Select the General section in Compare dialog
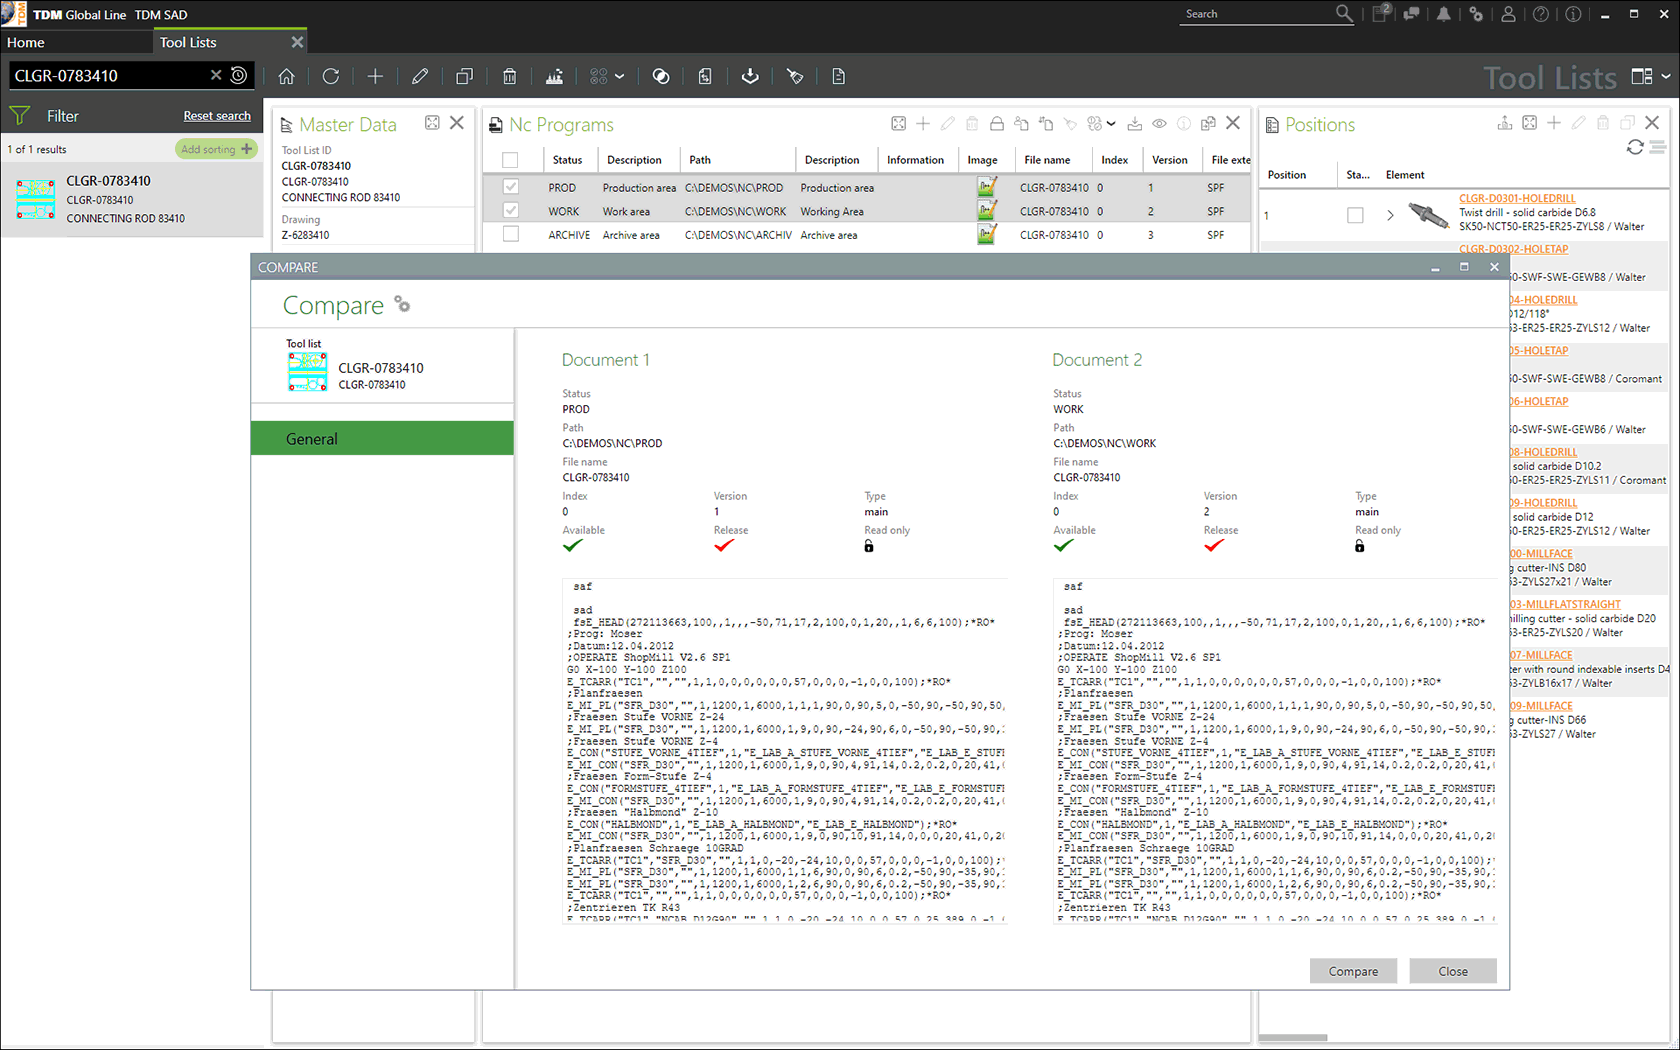The image size is (1680, 1050). click(x=382, y=438)
